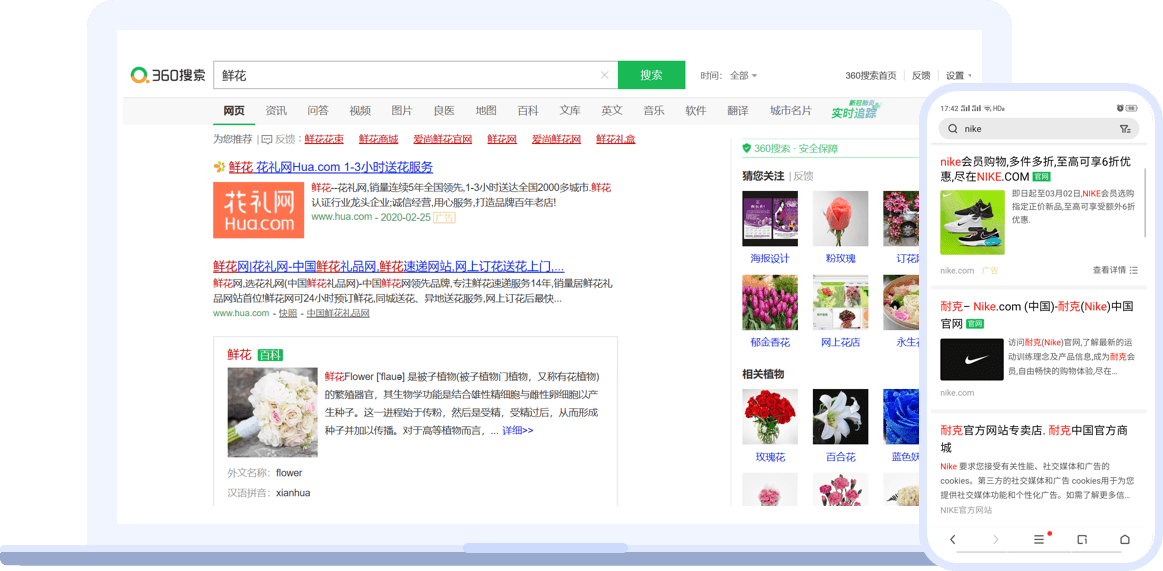Image resolution: width=1163 pixels, height=571 pixels.
Task: Click the 360搜索 logo on the laptop
Action: point(168,75)
